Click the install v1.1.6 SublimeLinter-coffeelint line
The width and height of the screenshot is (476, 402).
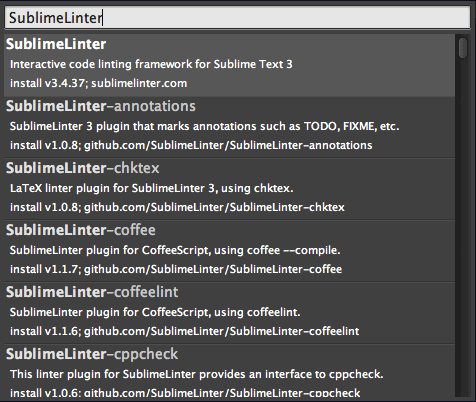click(185, 331)
